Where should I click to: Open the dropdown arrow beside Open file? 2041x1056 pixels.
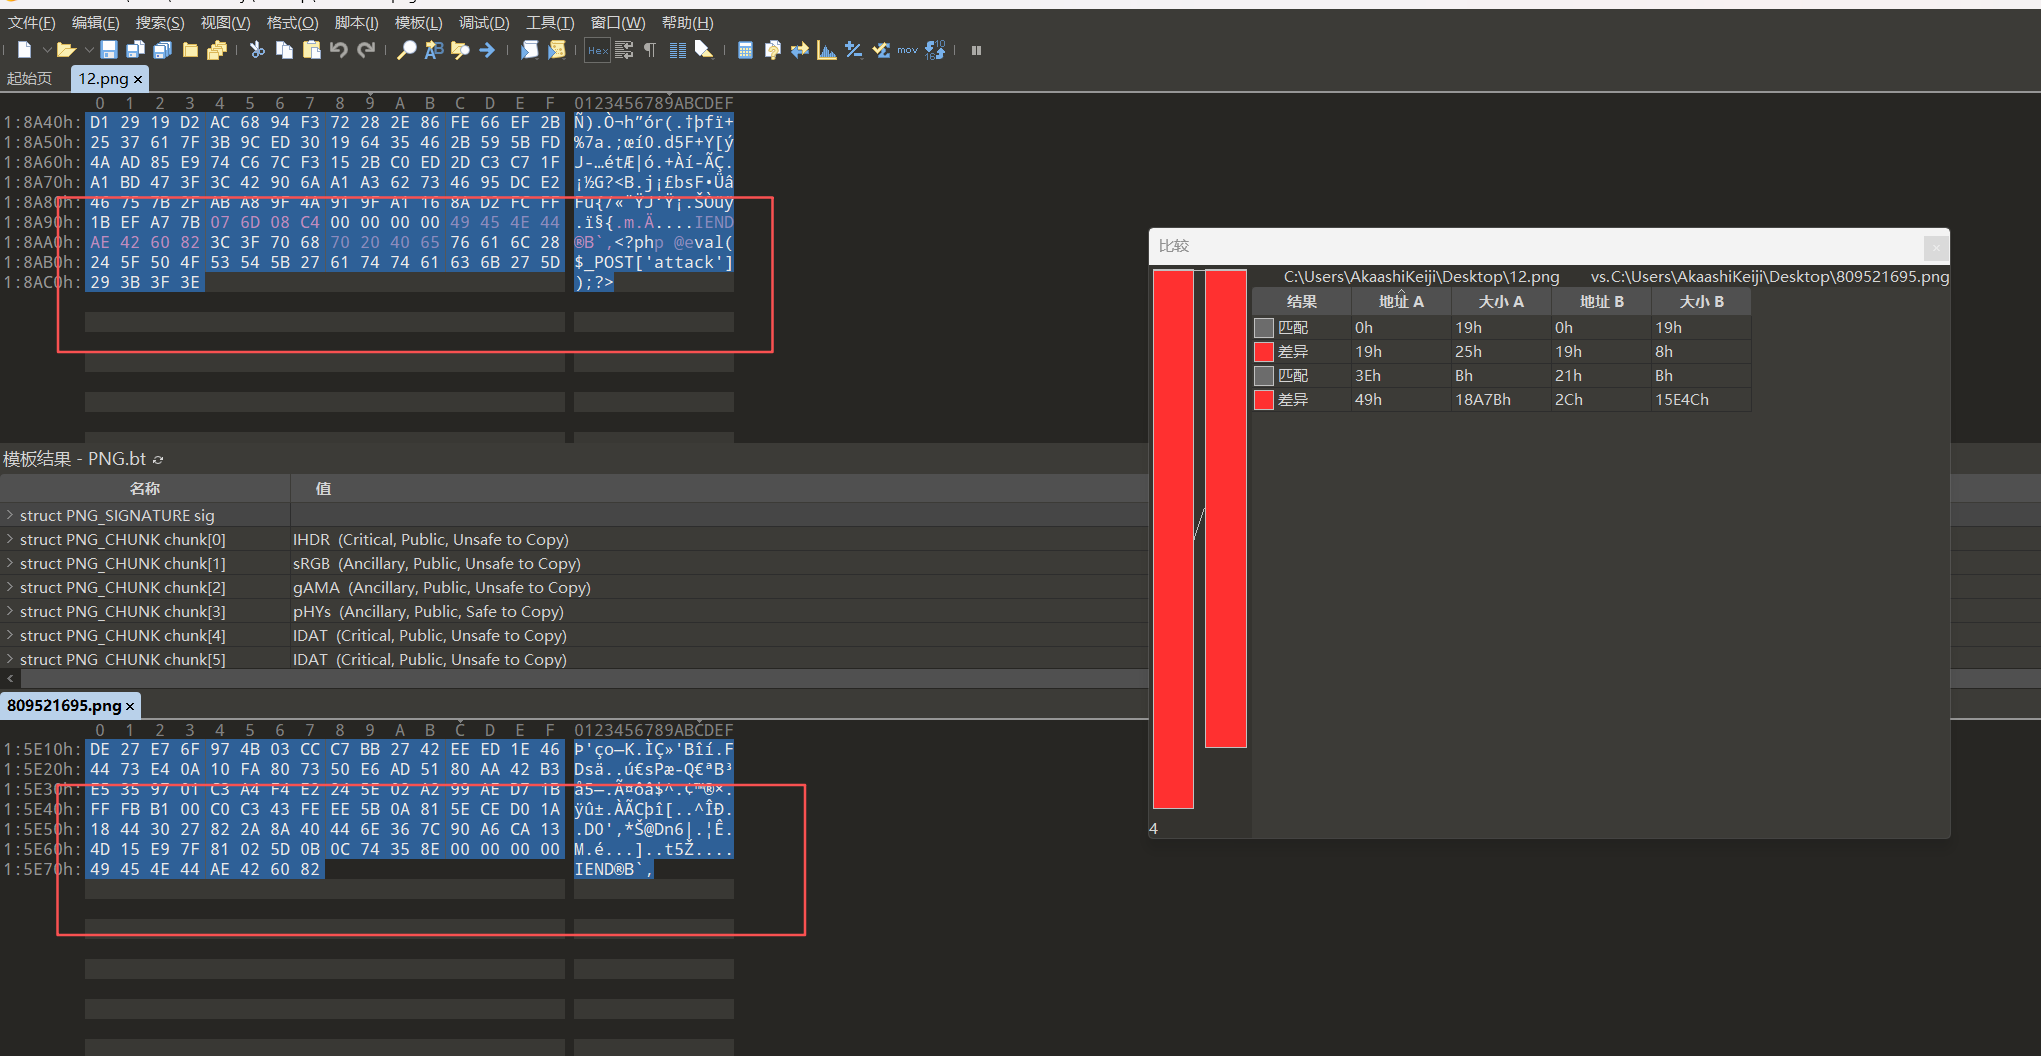point(88,50)
